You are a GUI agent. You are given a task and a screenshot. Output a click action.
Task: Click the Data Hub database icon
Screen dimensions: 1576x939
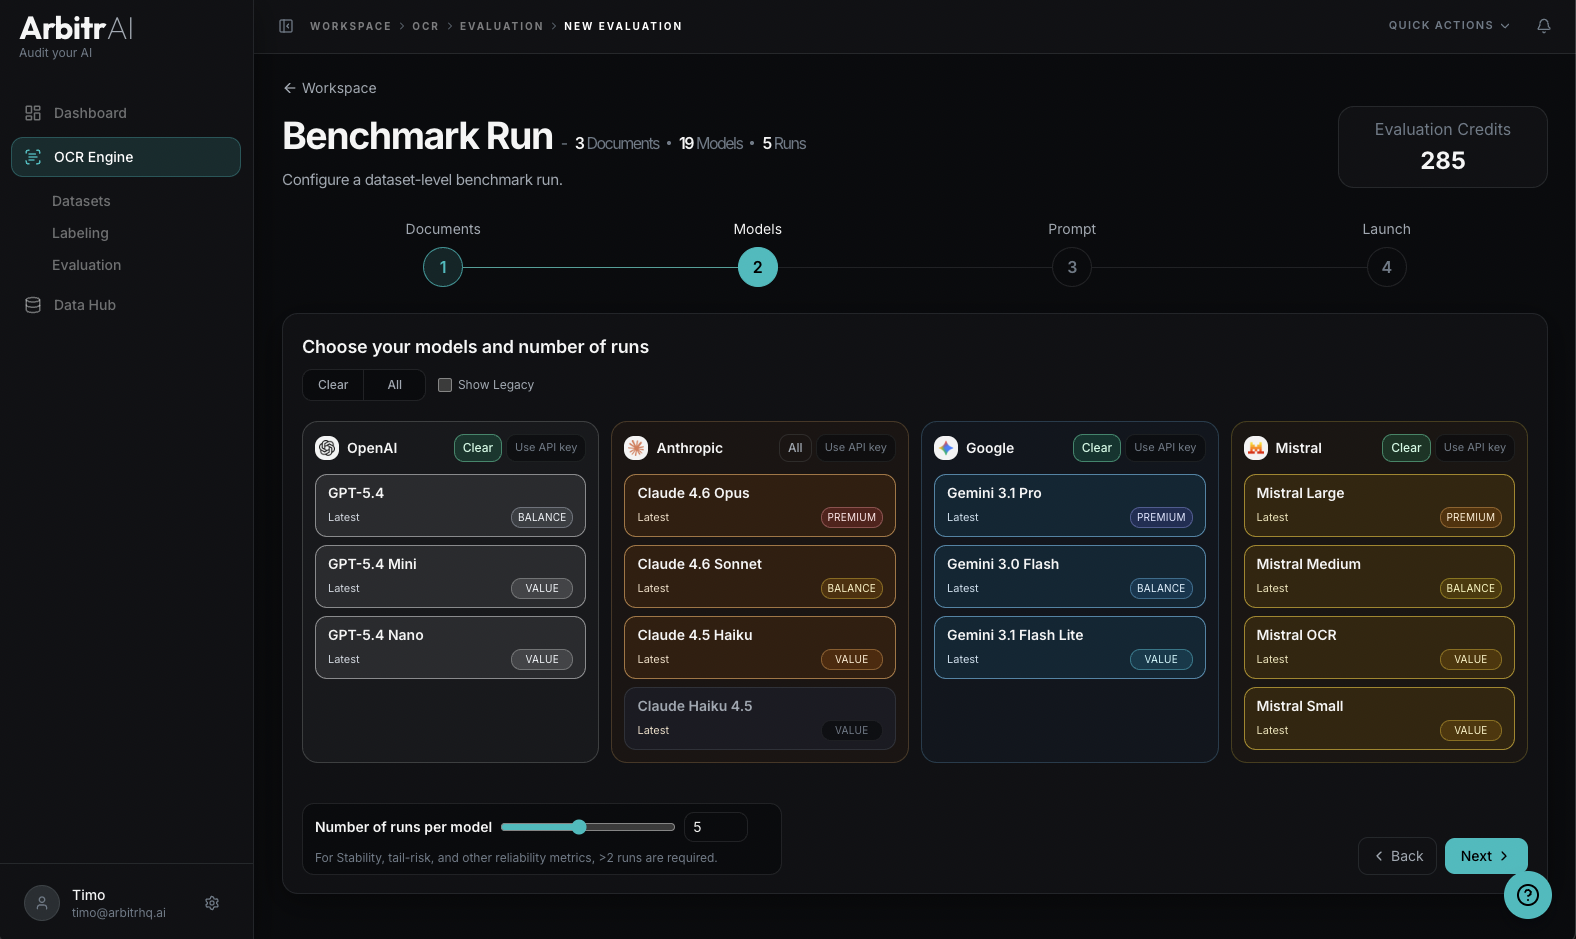(x=33, y=305)
